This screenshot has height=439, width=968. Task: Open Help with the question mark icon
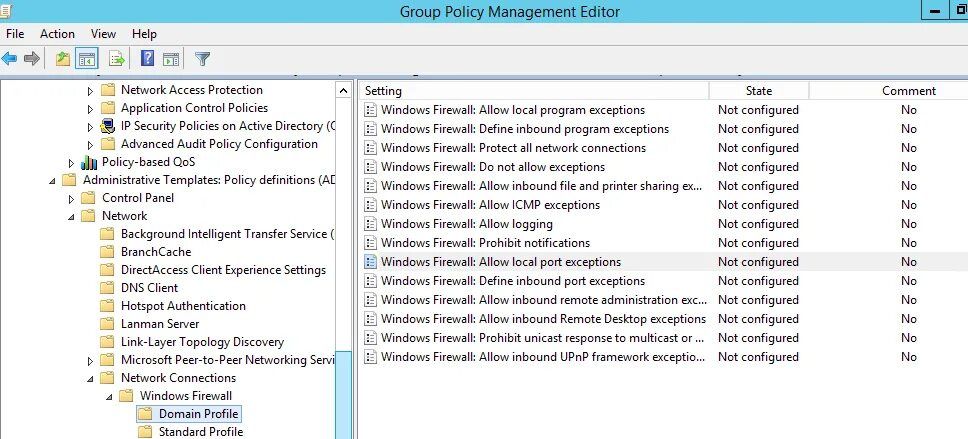(147, 59)
